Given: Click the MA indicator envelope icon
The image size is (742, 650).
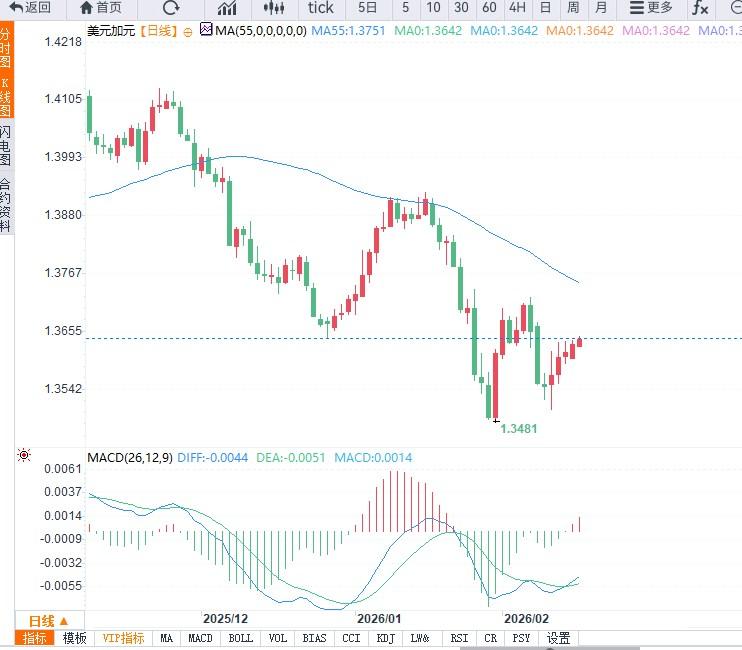Looking at the screenshot, I should pyautogui.click(x=206, y=30).
